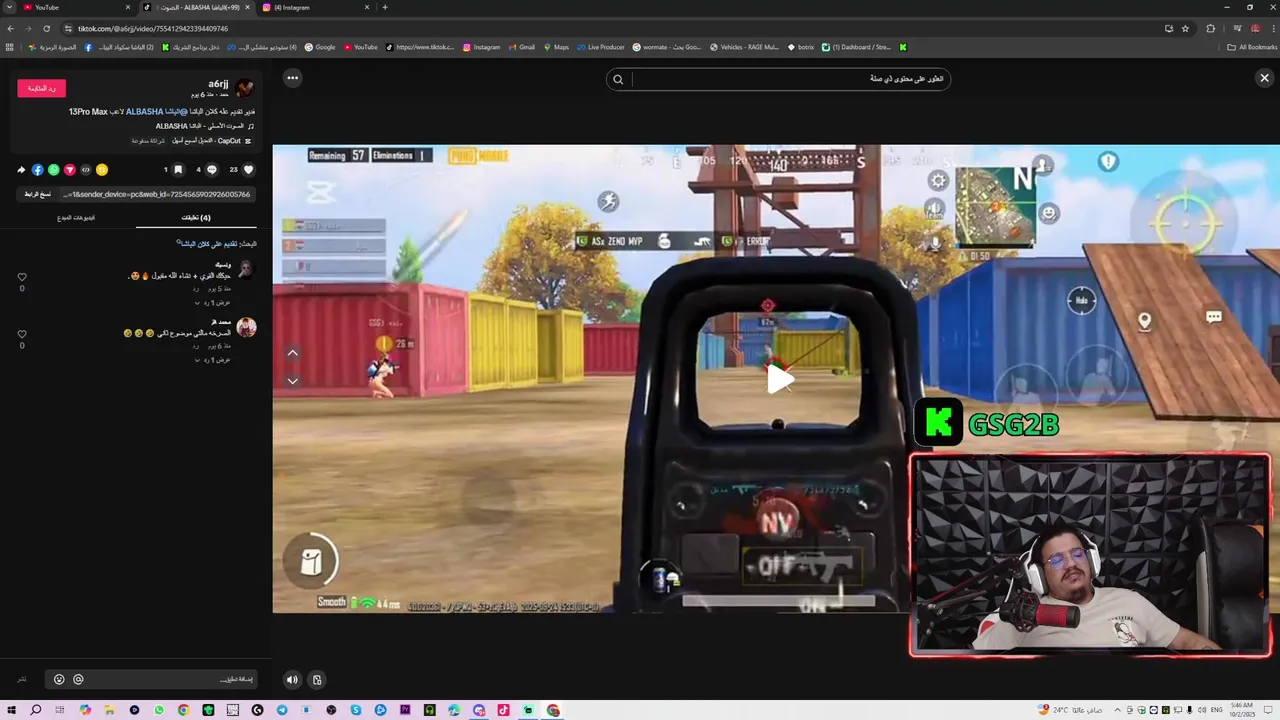The image size is (1280, 720).
Task: Go to previous video with up chevron
Action: click(292, 353)
